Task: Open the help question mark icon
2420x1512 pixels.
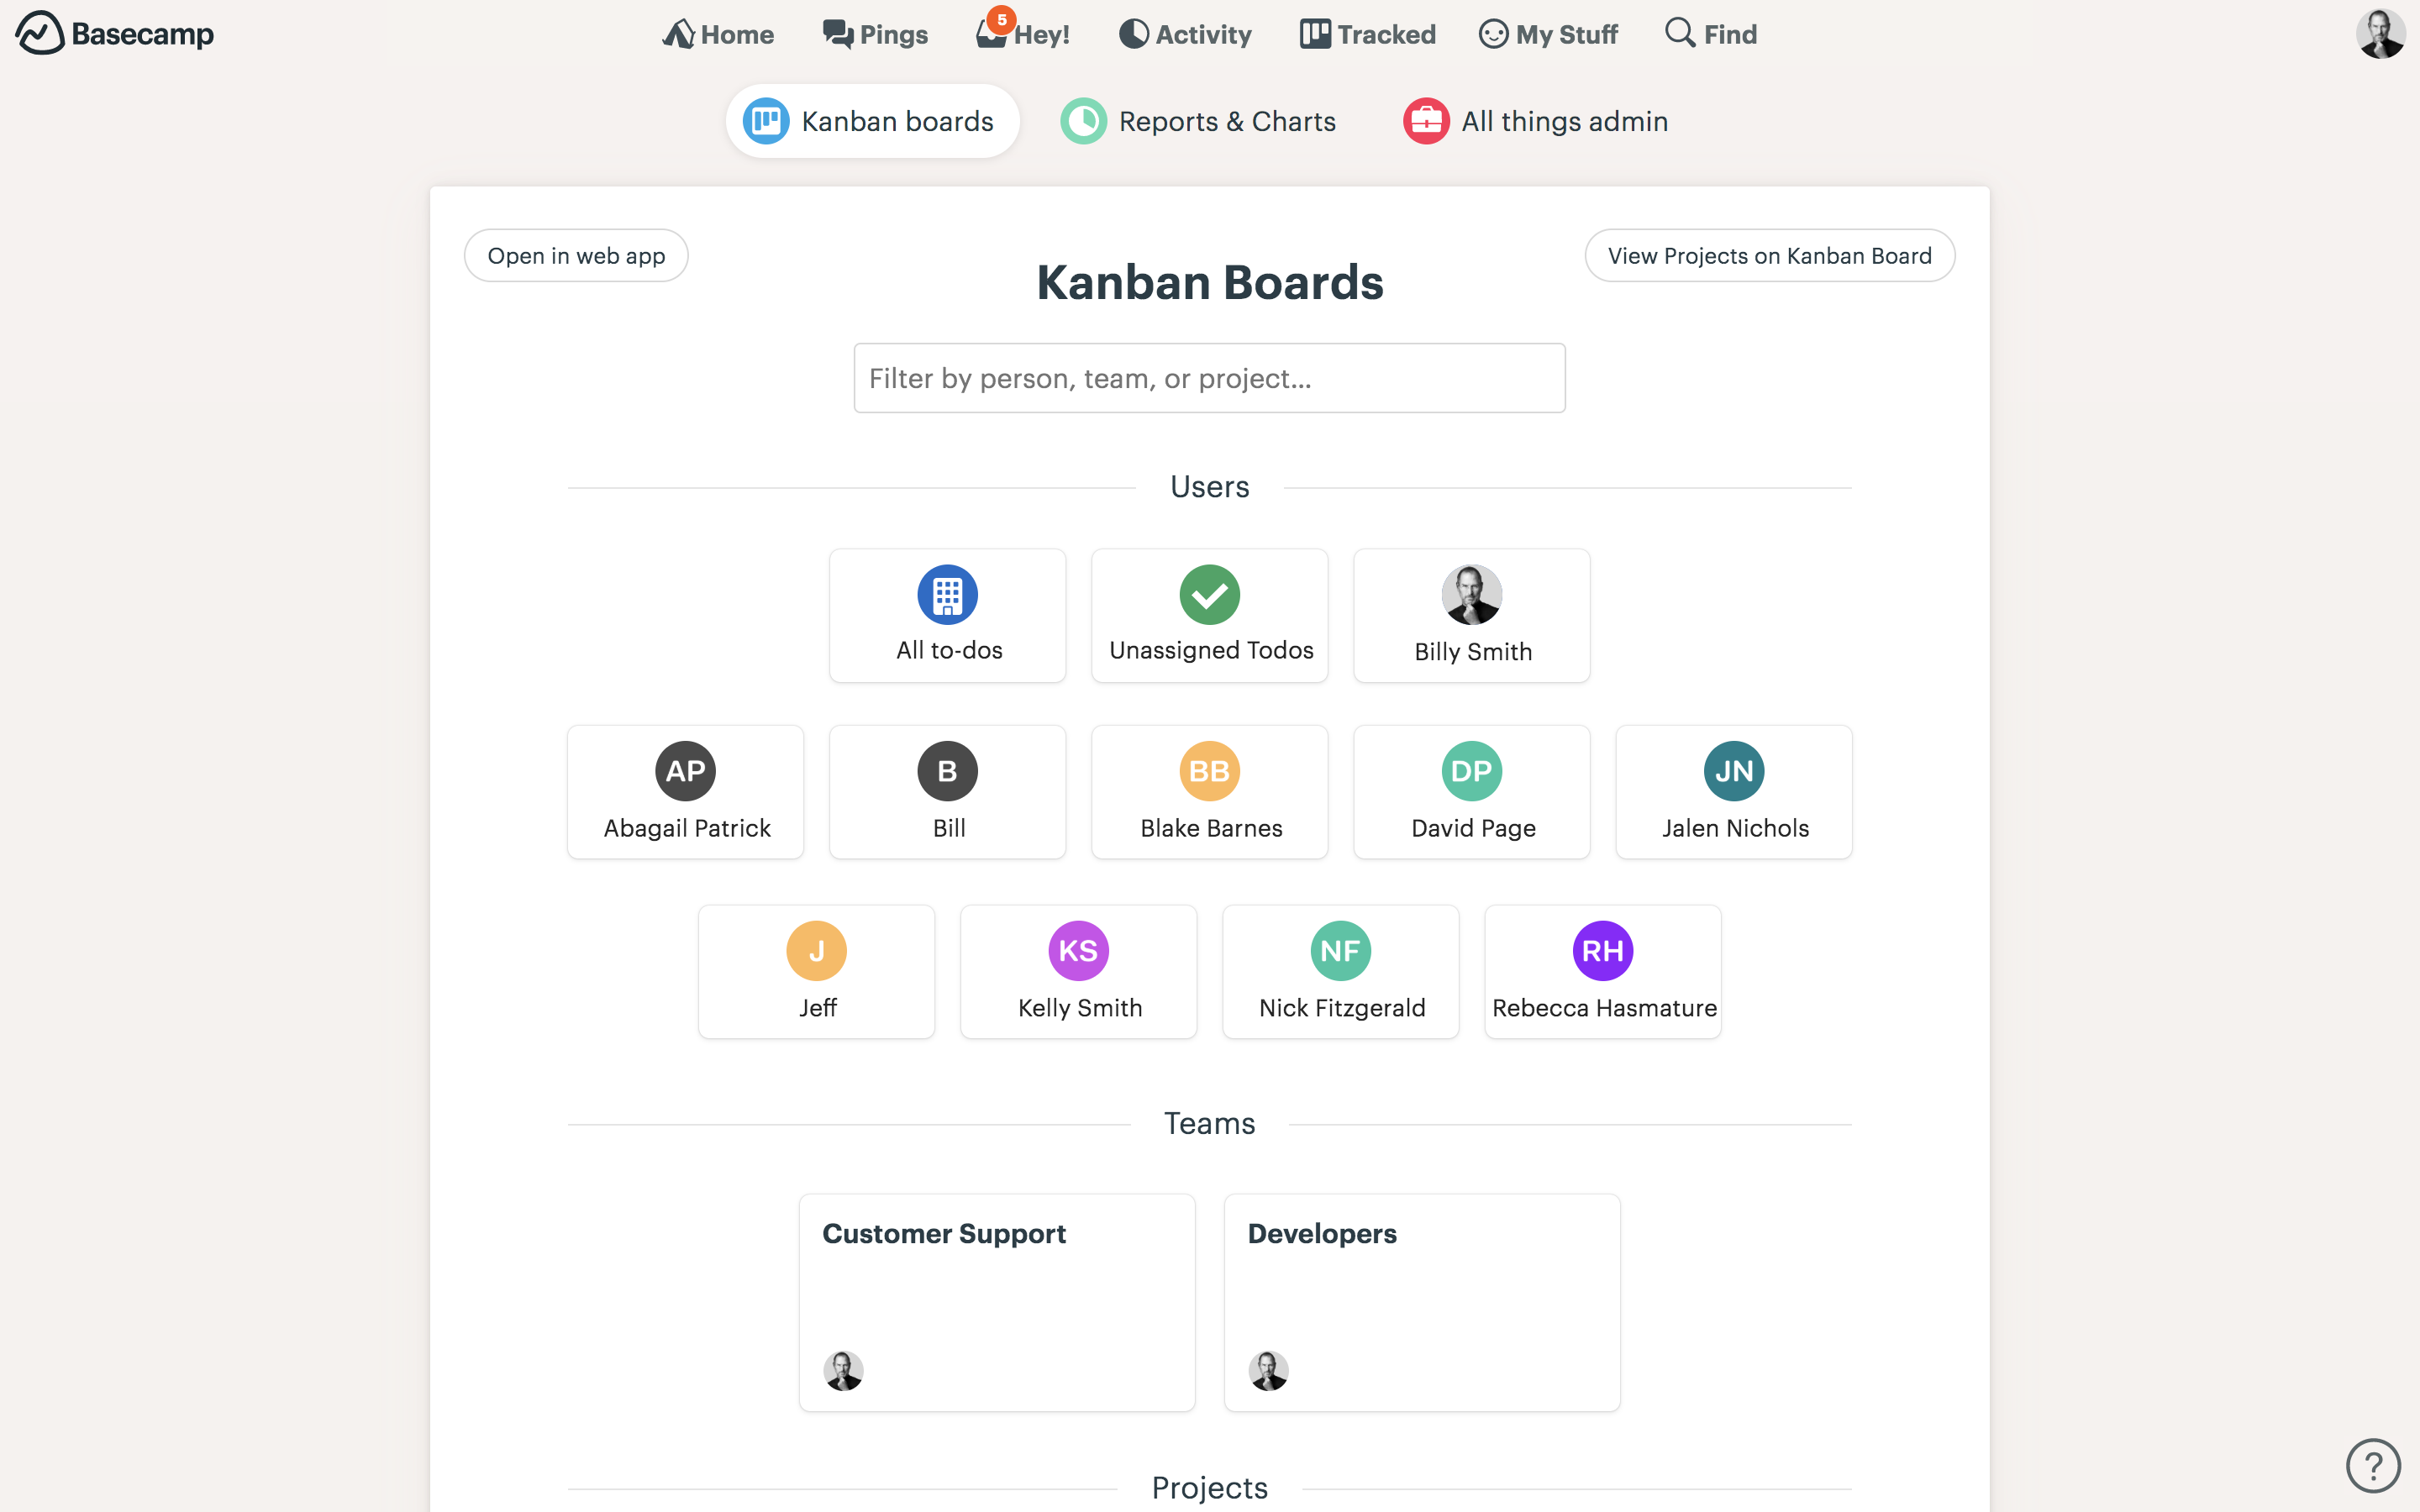Action: coord(2373,1465)
